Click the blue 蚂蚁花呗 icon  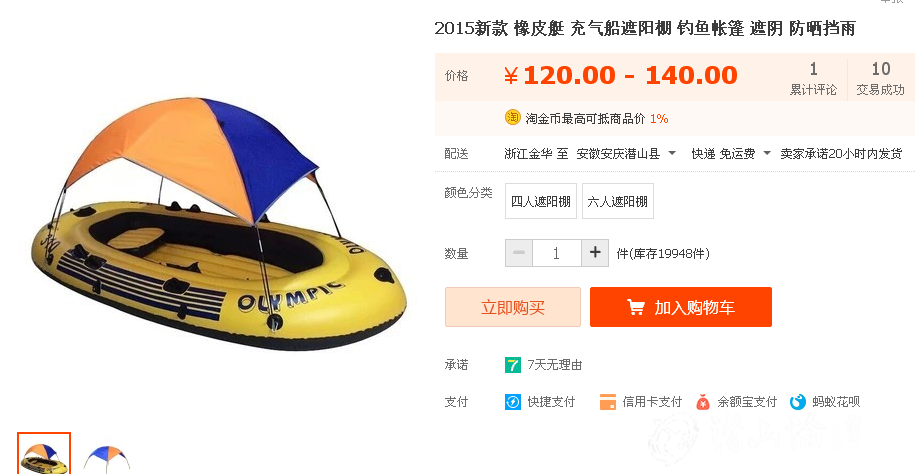coord(798,402)
